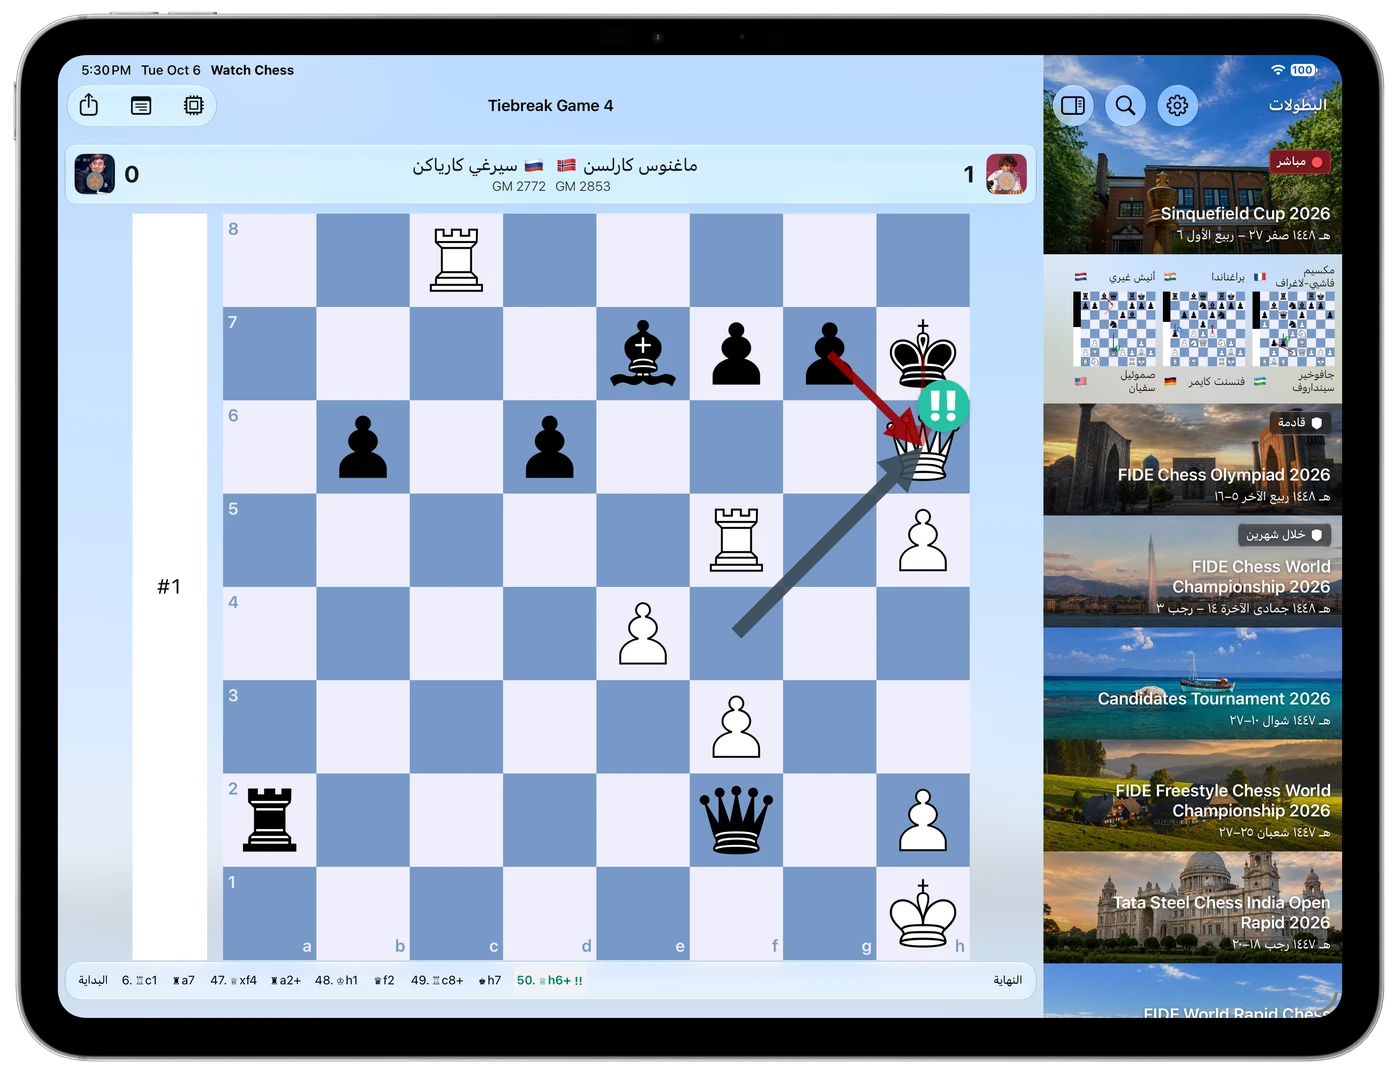Open tournament search magnifier
The width and height of the screenshot is (1400, 1073).
pos(1125,105)
